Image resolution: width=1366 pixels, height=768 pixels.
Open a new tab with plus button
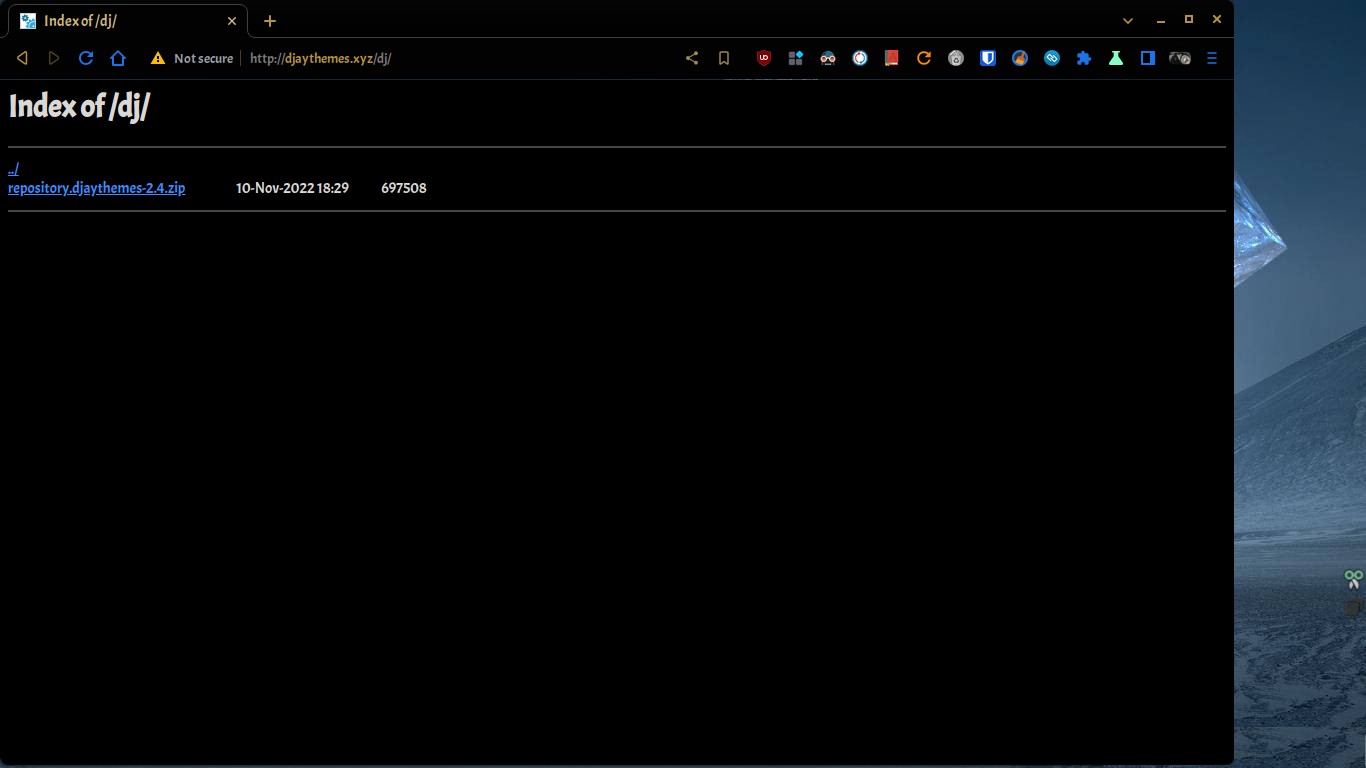pyautogui.click(x=270, y=21)
